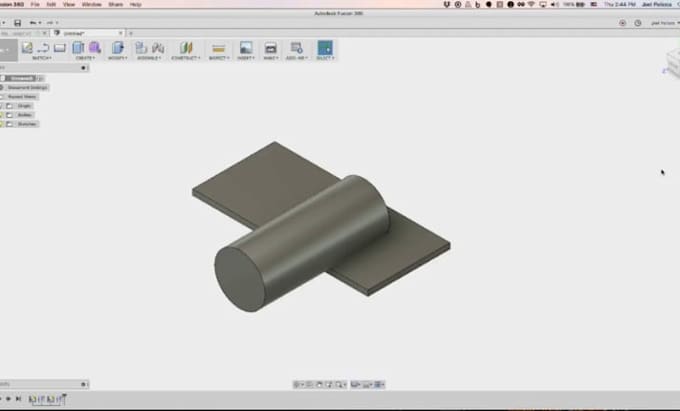Open viewports layout icon in navigation bar

tap(379, 385)
